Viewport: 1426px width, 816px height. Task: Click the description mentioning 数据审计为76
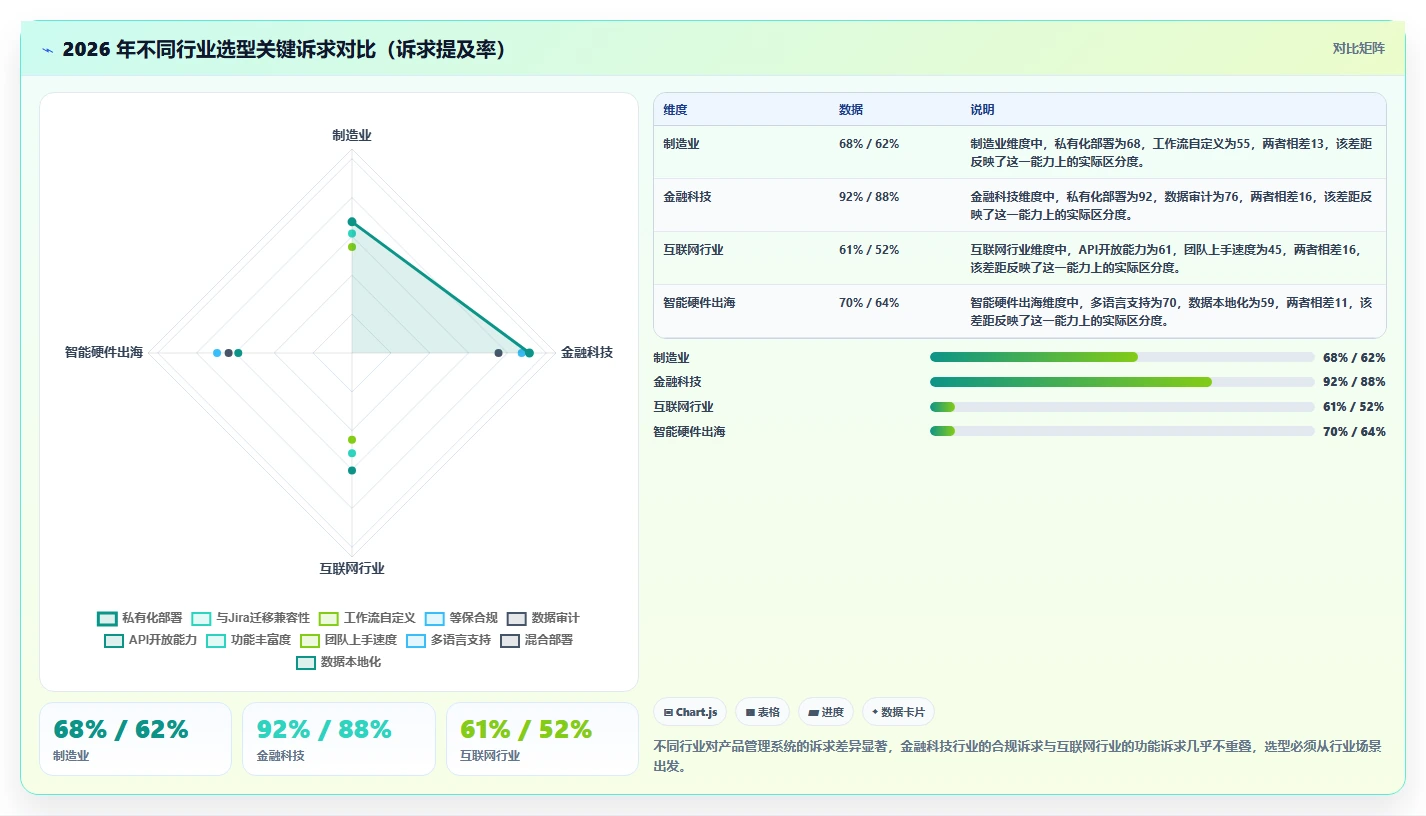[x=1172, y=205]
